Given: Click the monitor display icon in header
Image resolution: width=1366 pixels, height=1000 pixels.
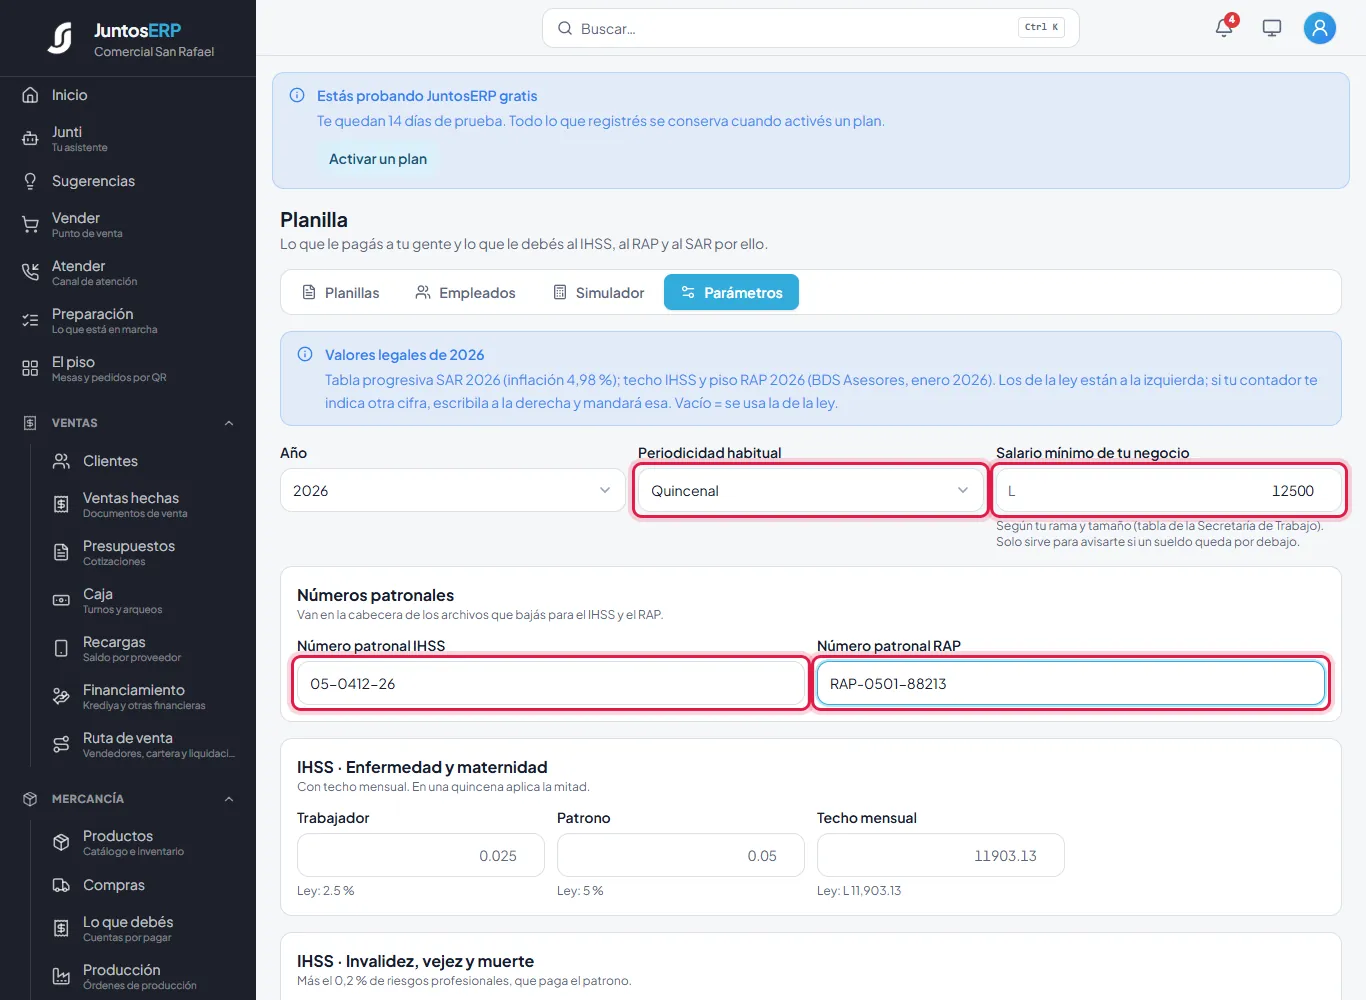Looking at the screenshot, I should 1272,28.
